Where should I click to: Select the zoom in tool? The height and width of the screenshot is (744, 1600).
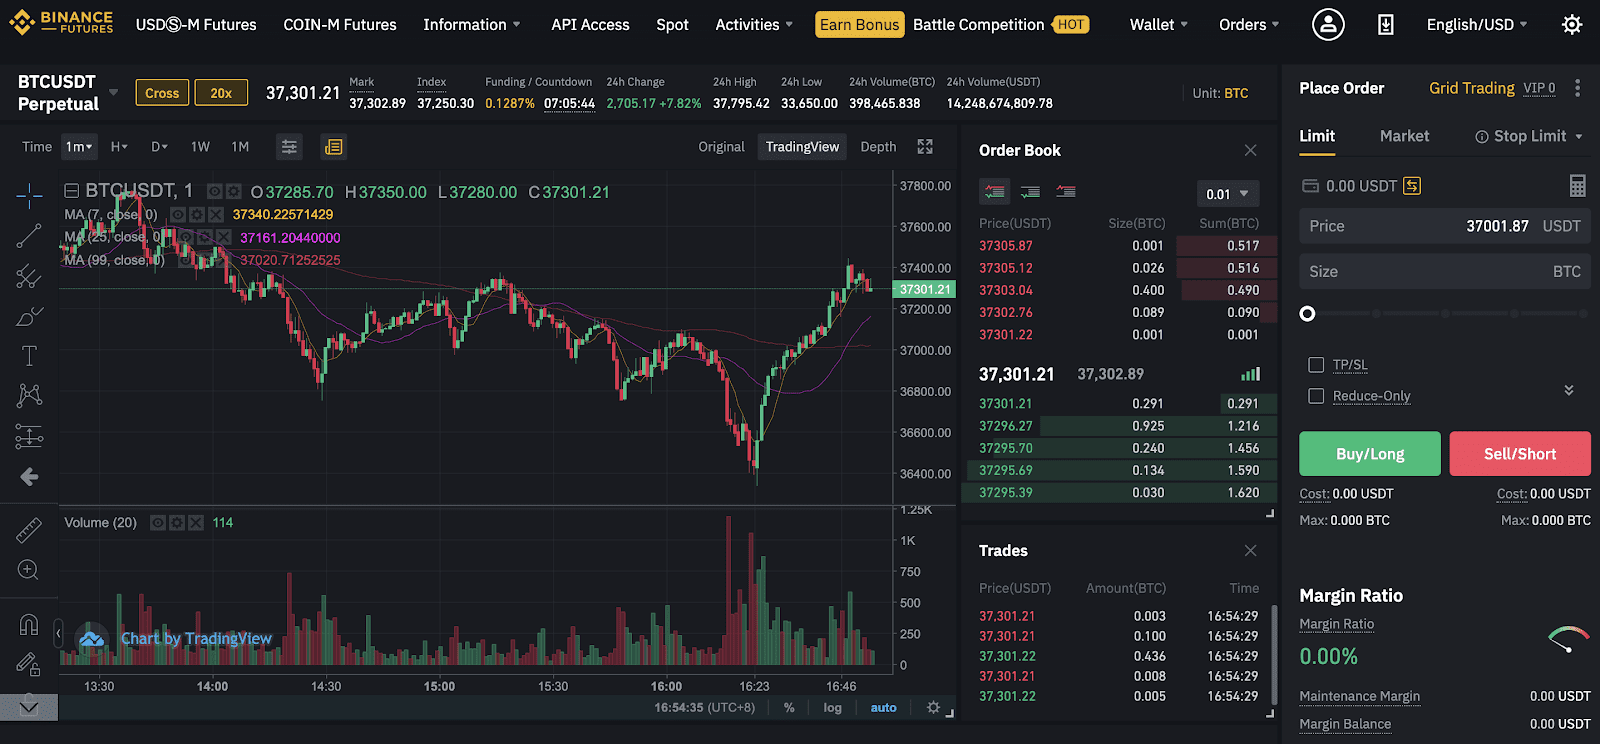[29, 570]
